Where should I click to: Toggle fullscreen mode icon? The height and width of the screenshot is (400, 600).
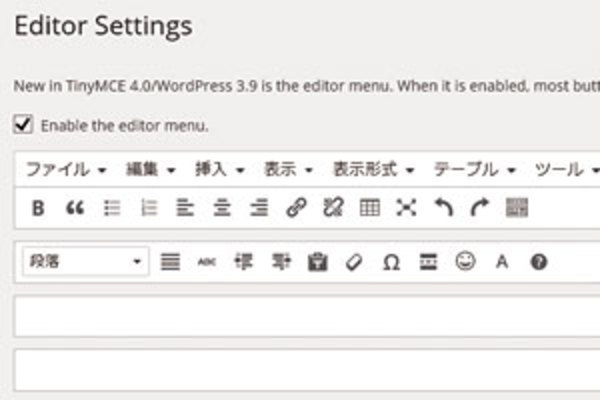tap(406, 208)
